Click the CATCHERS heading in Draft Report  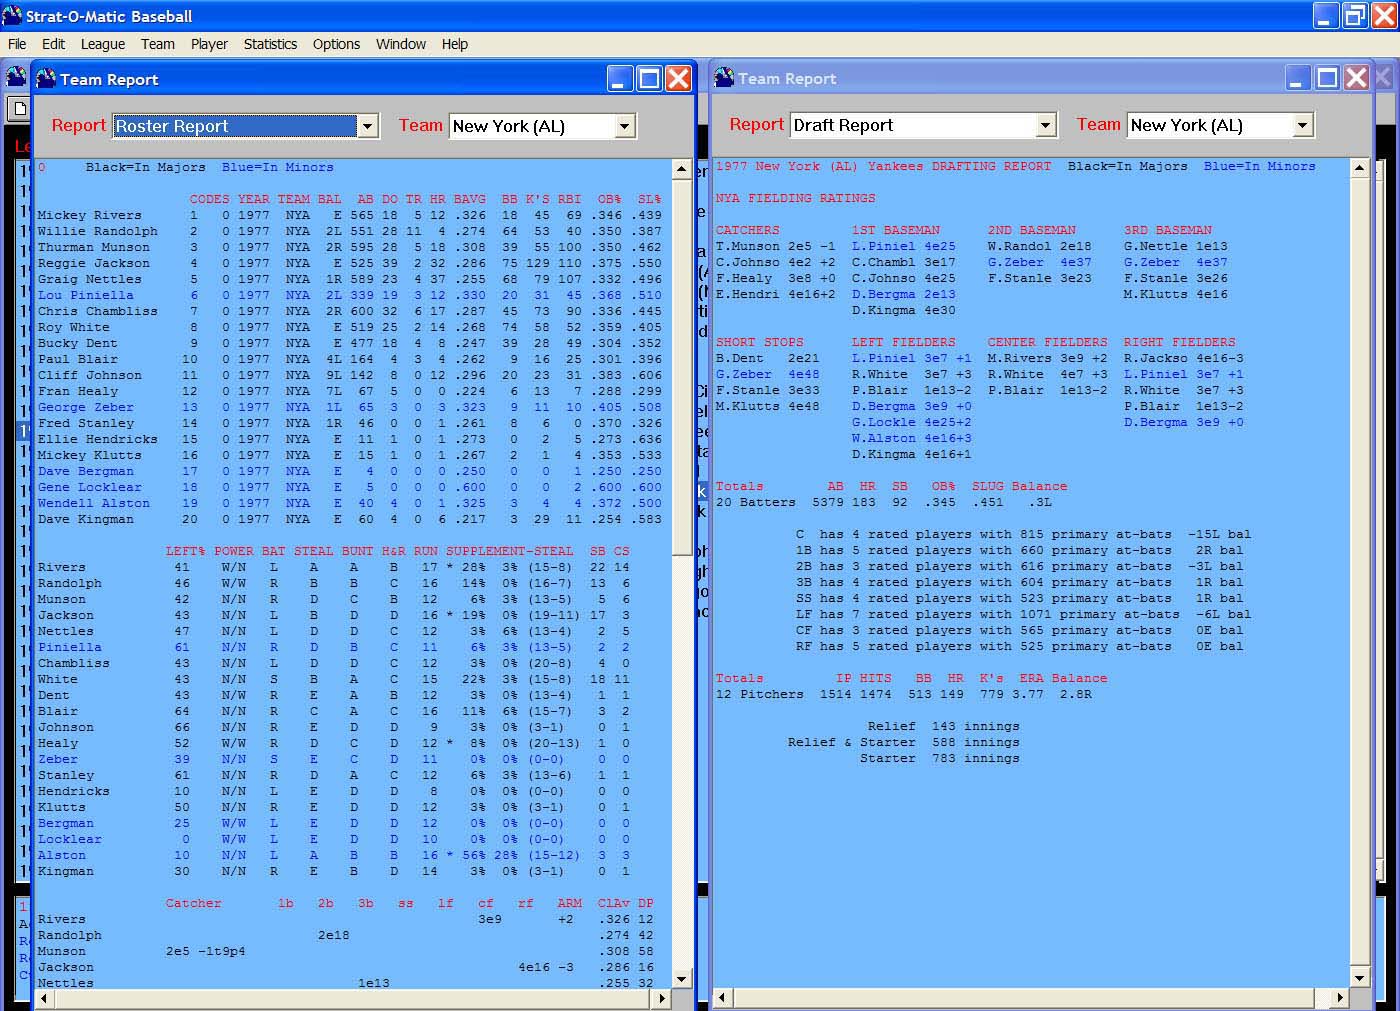(747, 230)
